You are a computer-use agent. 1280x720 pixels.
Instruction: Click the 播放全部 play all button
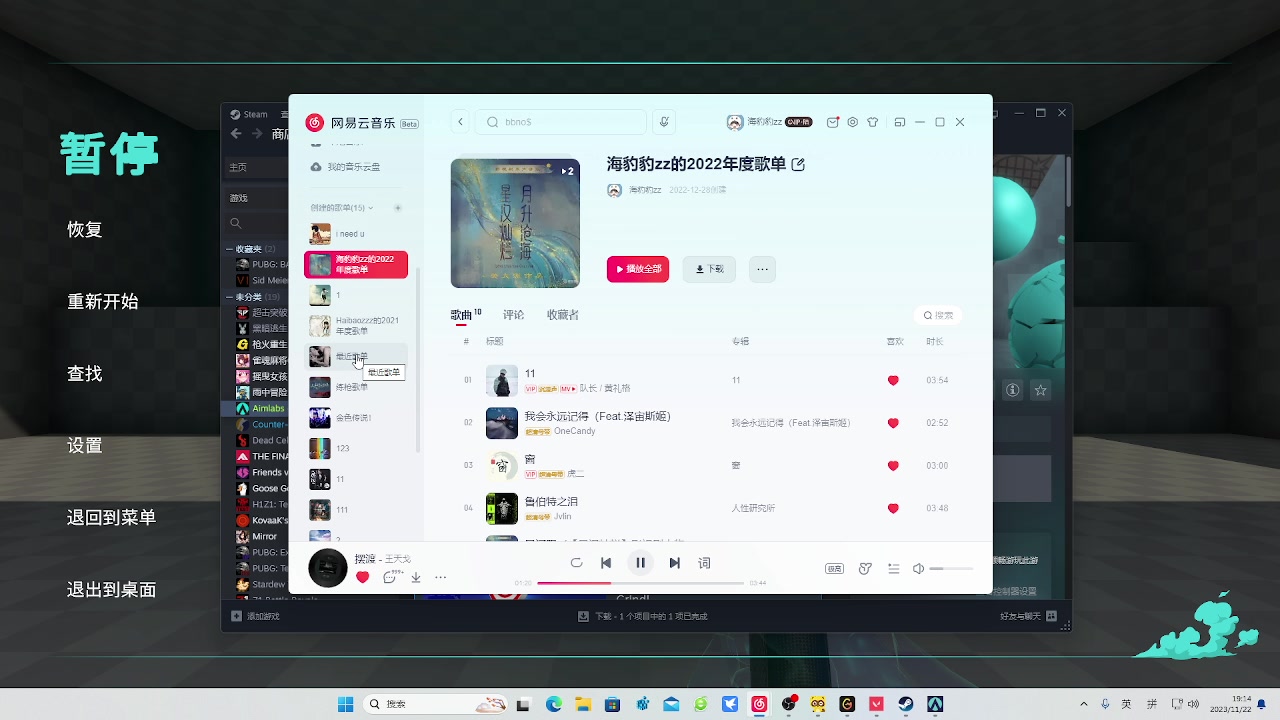638,269
